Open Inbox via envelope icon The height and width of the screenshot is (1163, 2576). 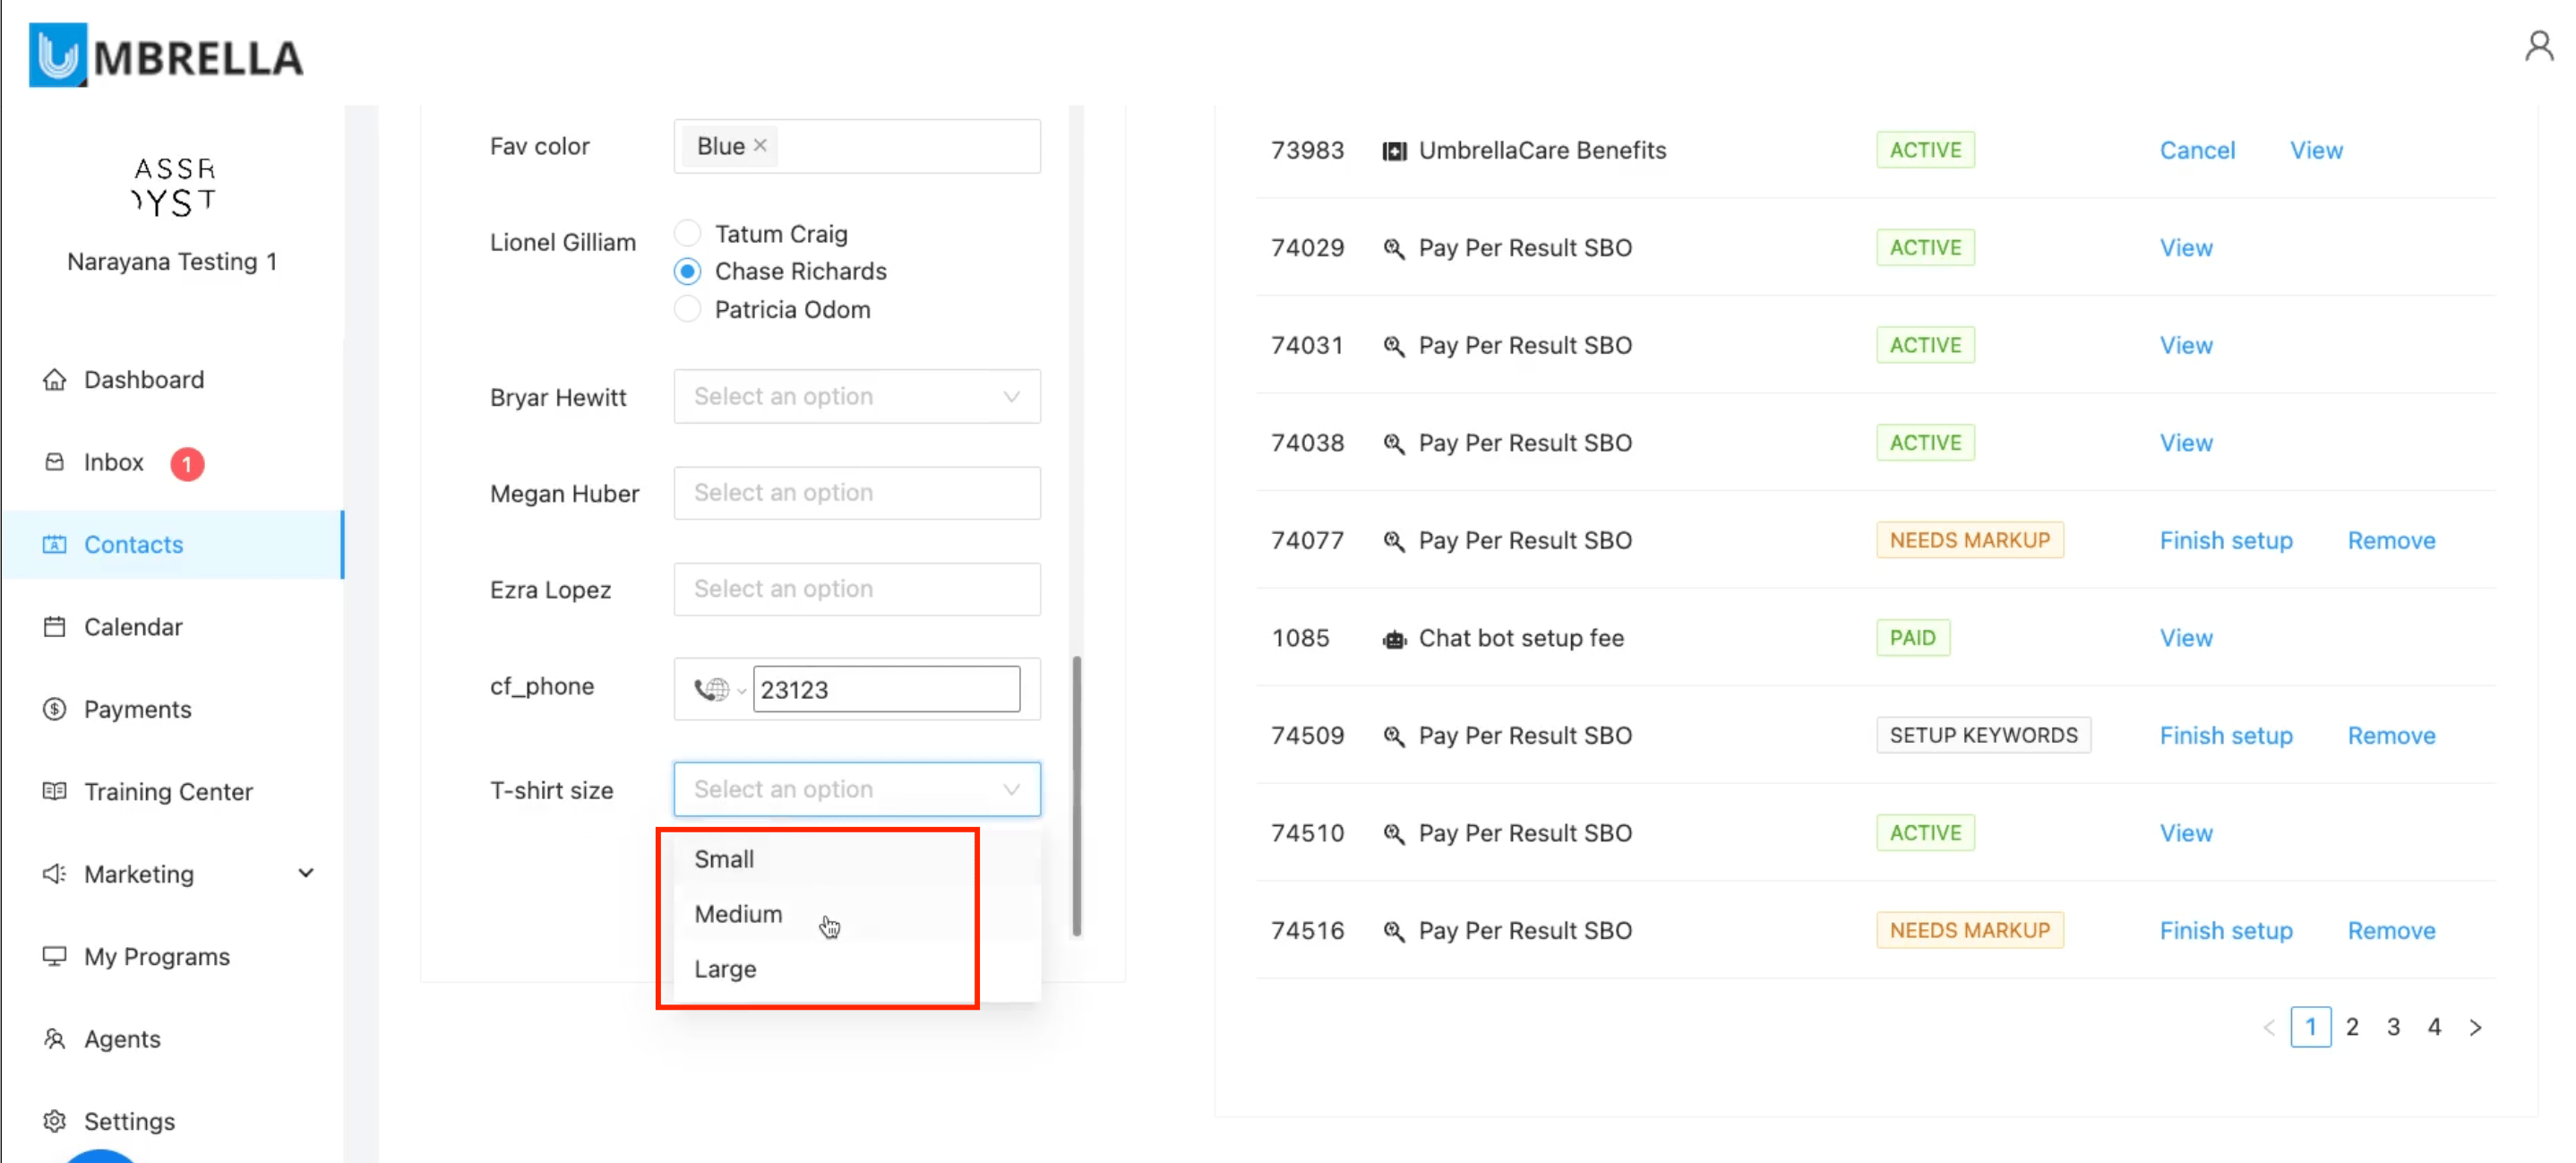55,462
